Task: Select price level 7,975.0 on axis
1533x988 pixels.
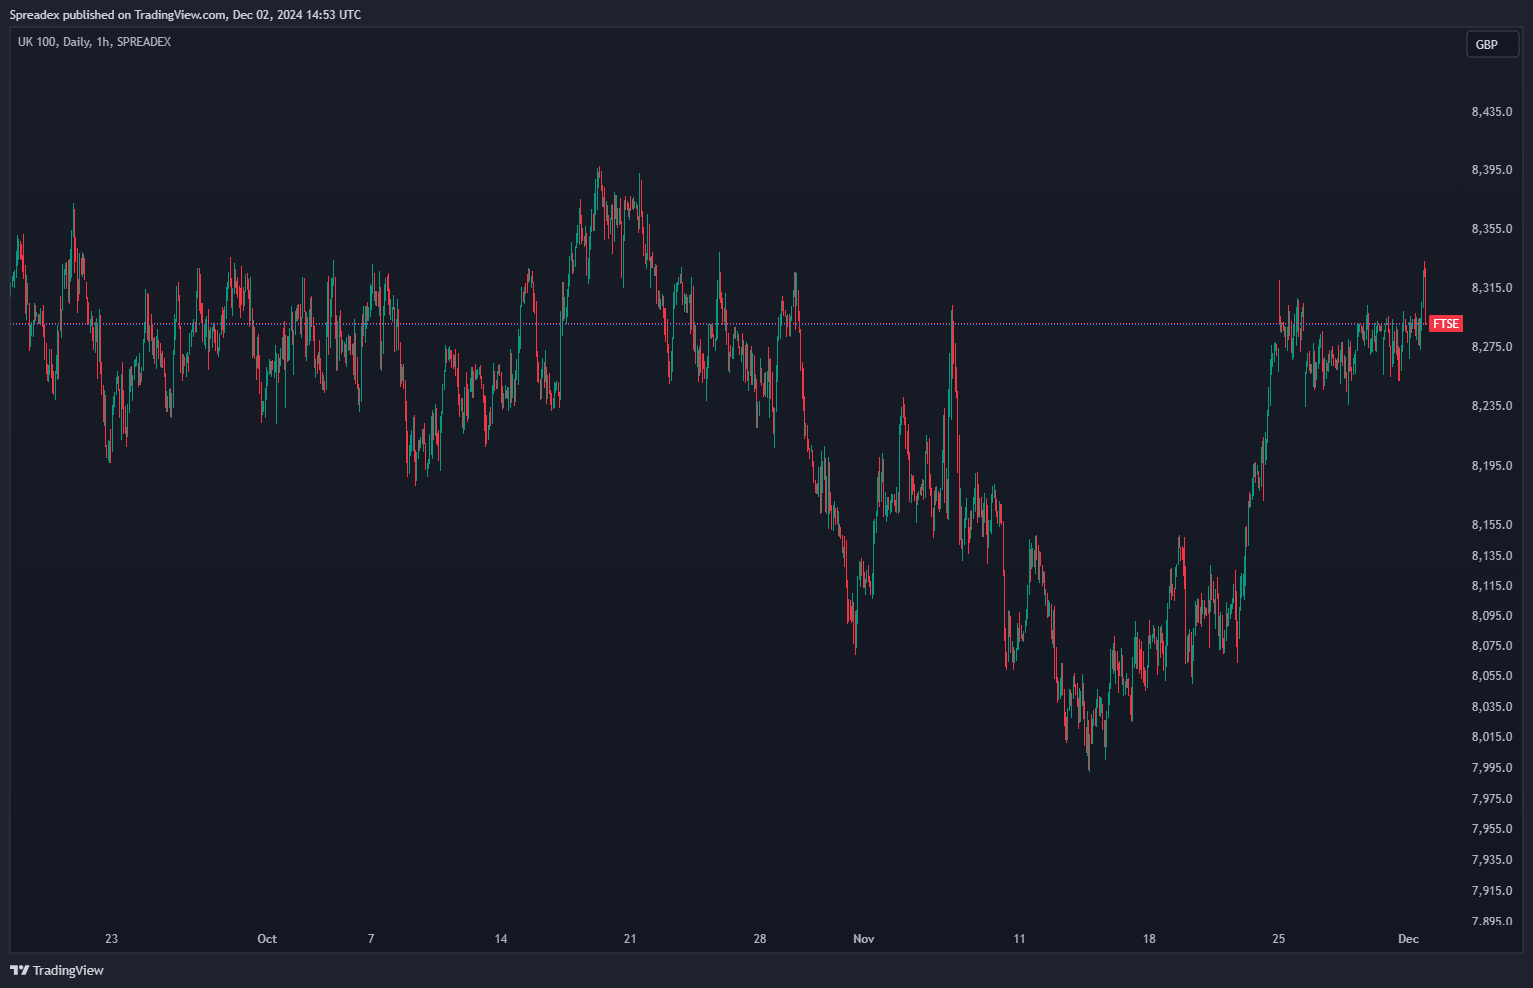Action: [x=1492, y=799]
